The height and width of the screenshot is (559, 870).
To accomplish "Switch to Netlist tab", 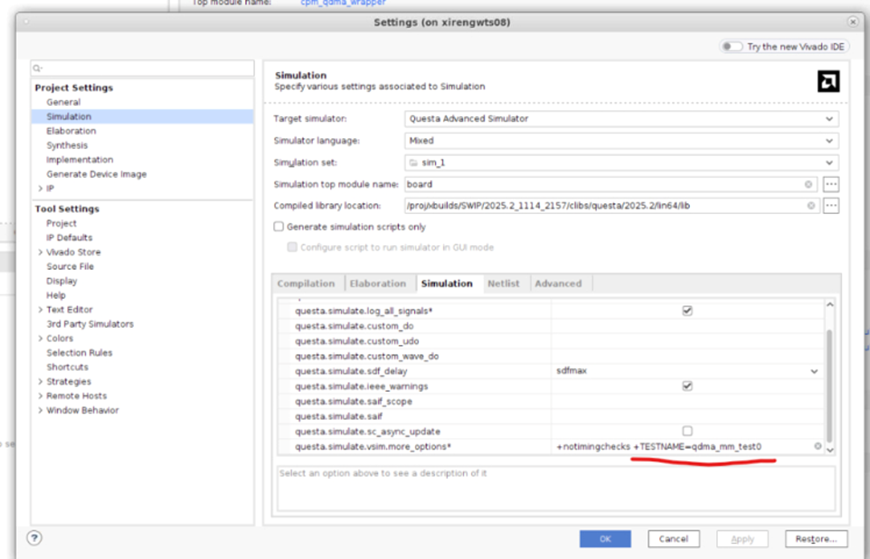I will (x=503, y=284).
